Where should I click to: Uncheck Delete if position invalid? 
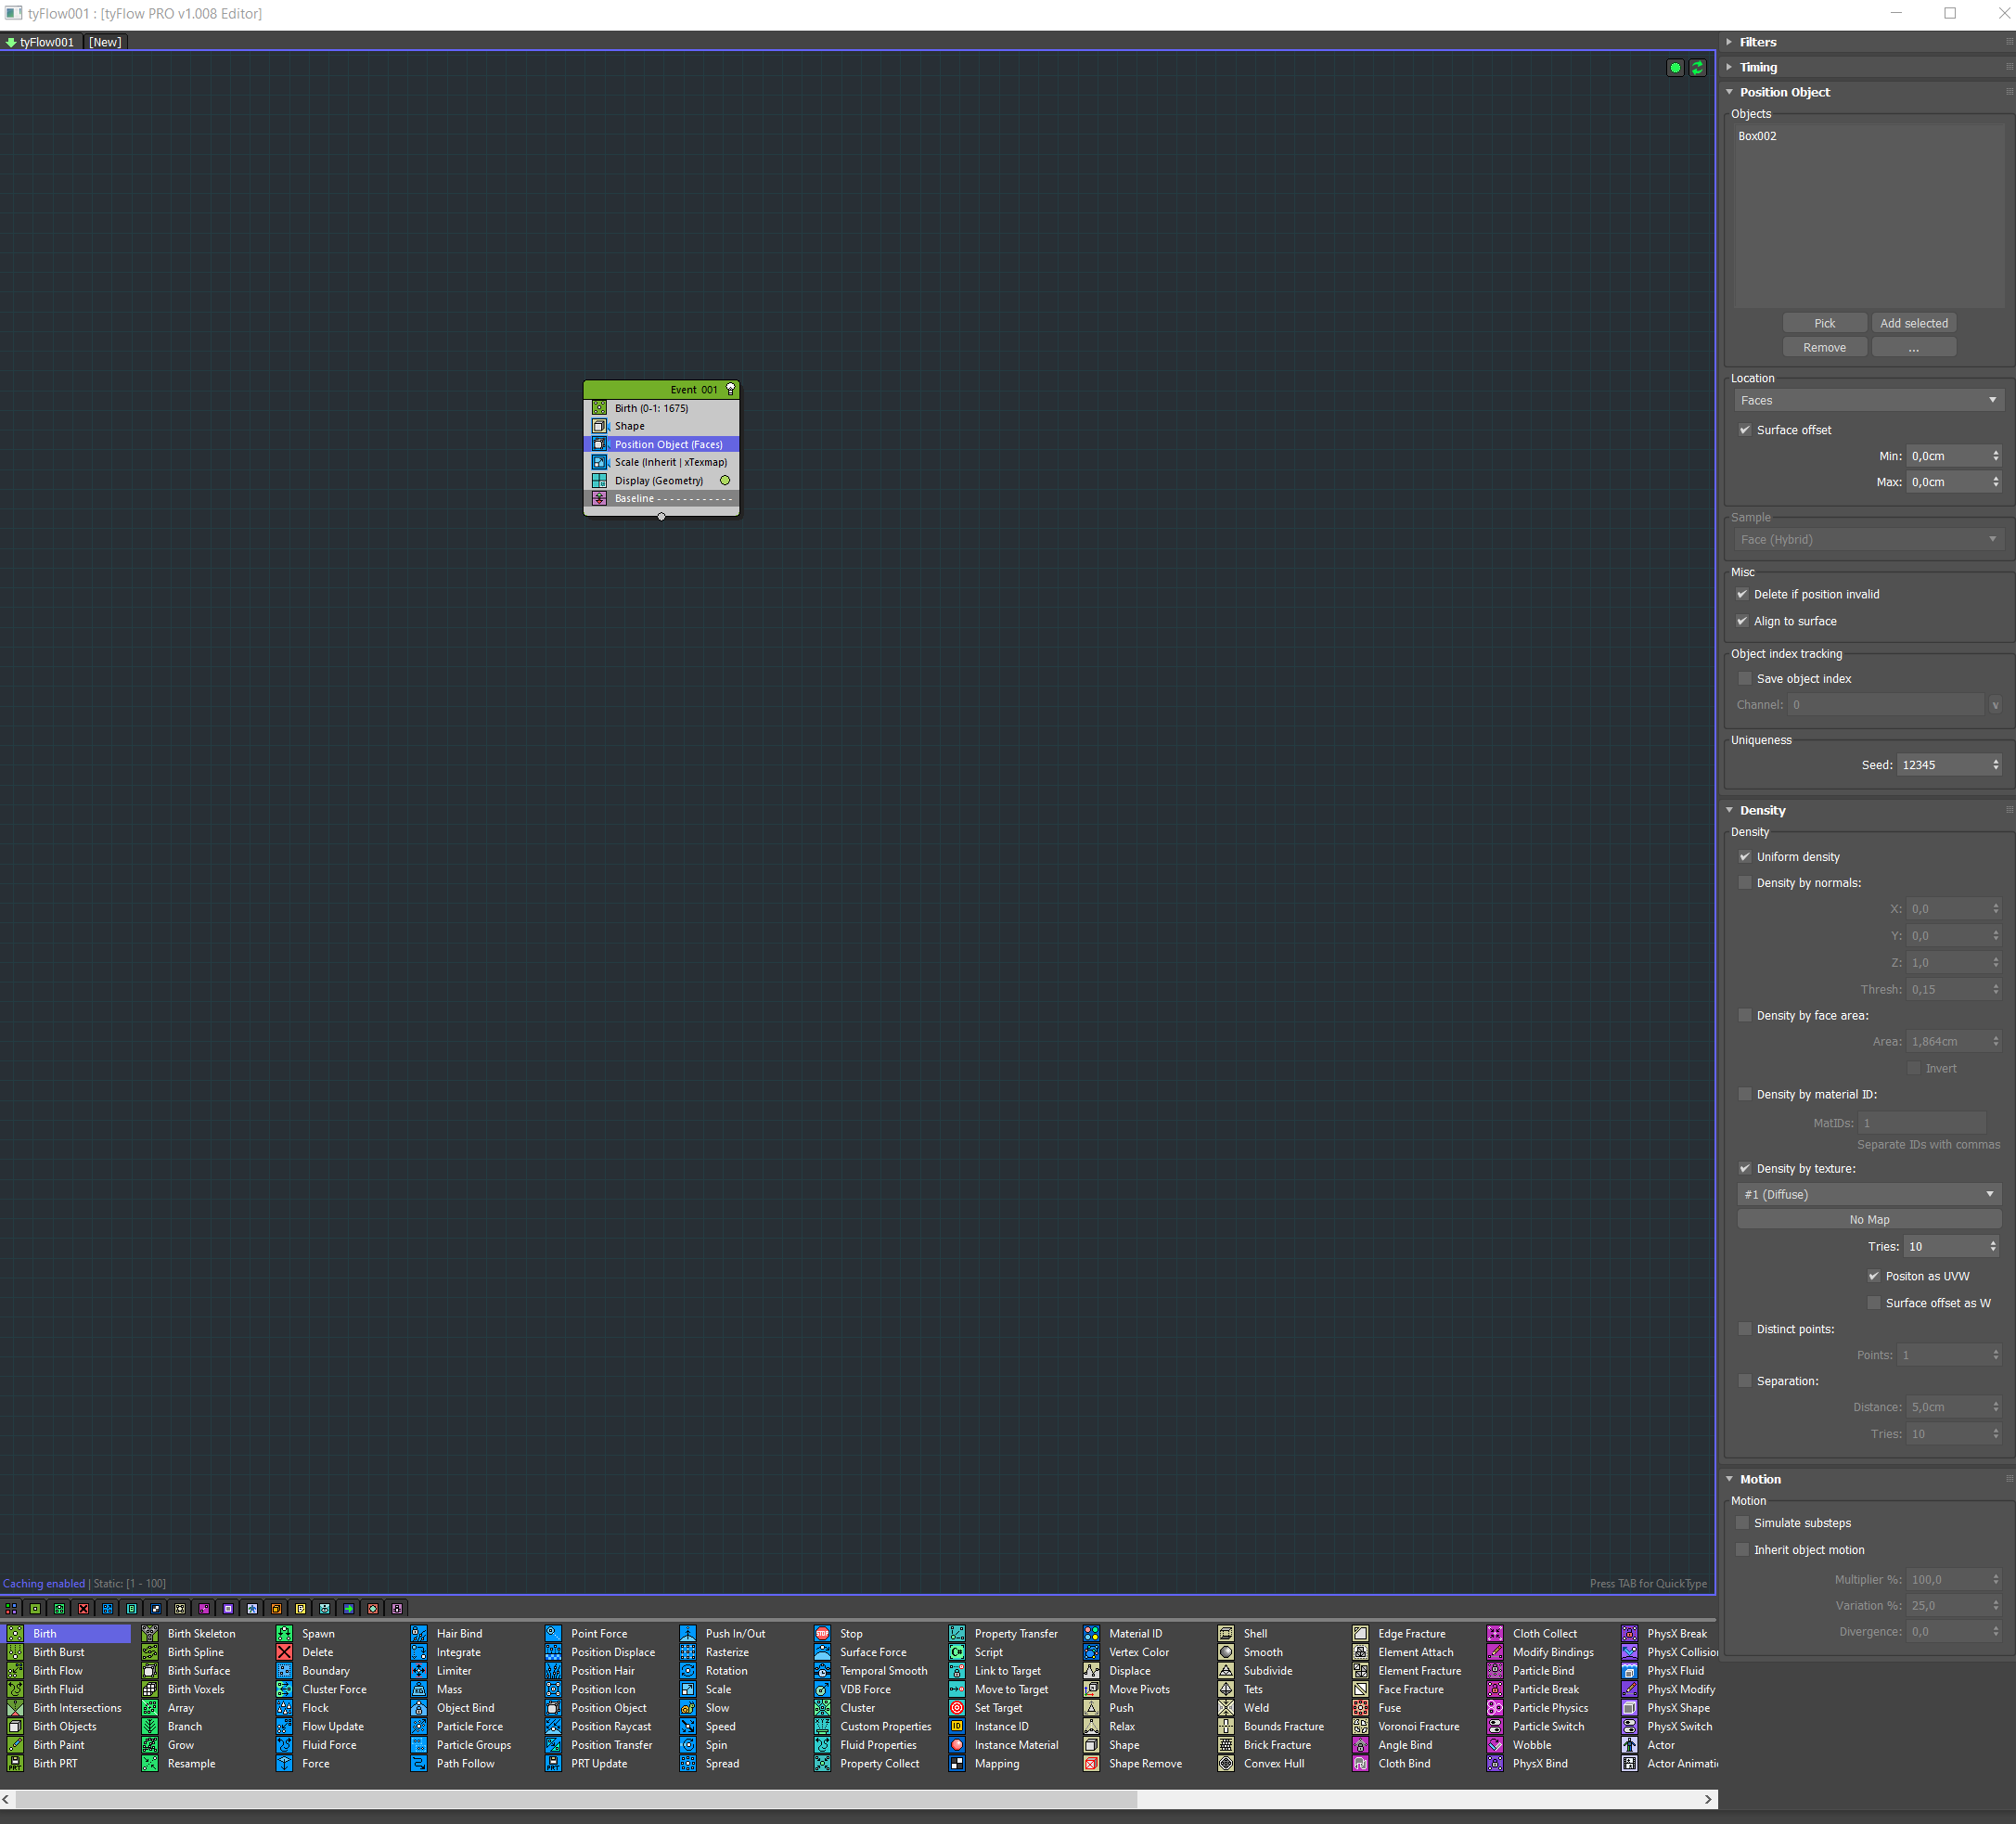click(x=1742, y=594)
